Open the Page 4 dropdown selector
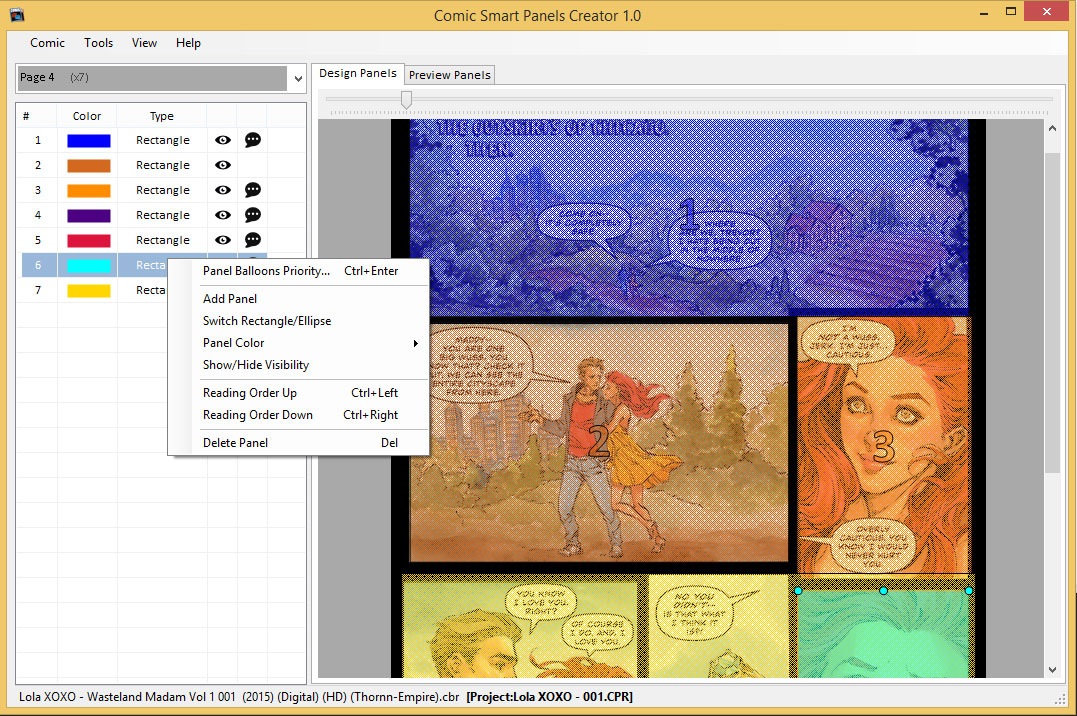This screenshot has height=716, width=1077. point(297,78)
